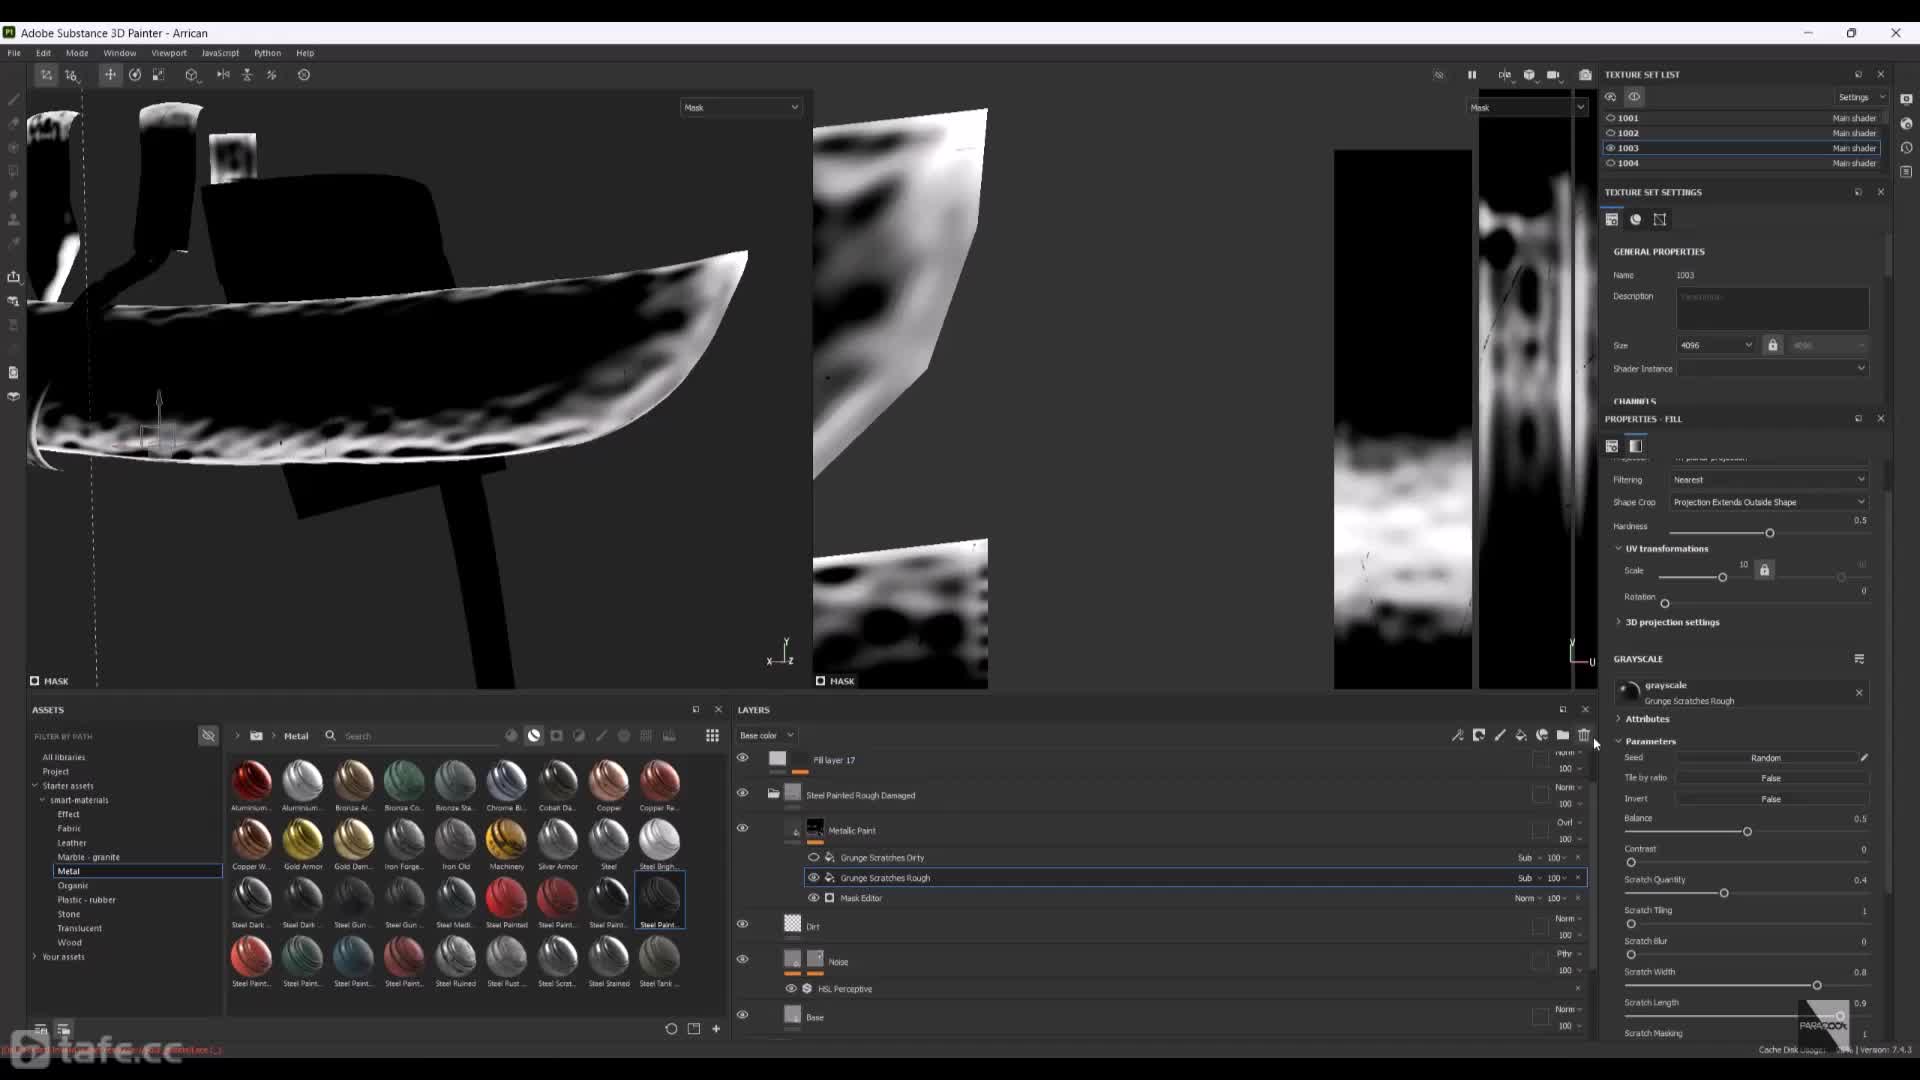The height and width of the screenshot is (1080, 1920).
Task: Open the File menu
Action: click(14, 53)
